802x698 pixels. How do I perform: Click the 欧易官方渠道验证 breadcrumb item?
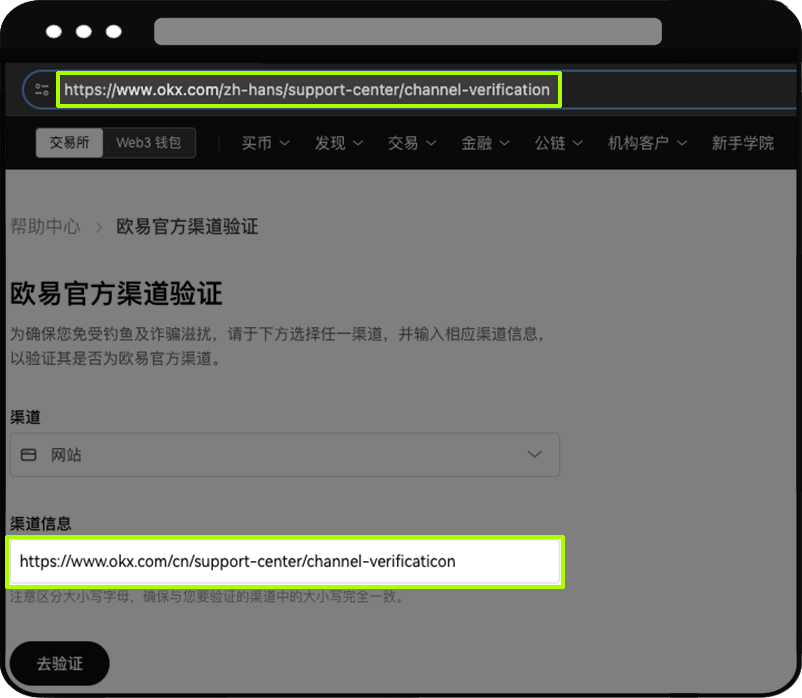point(187,227)
